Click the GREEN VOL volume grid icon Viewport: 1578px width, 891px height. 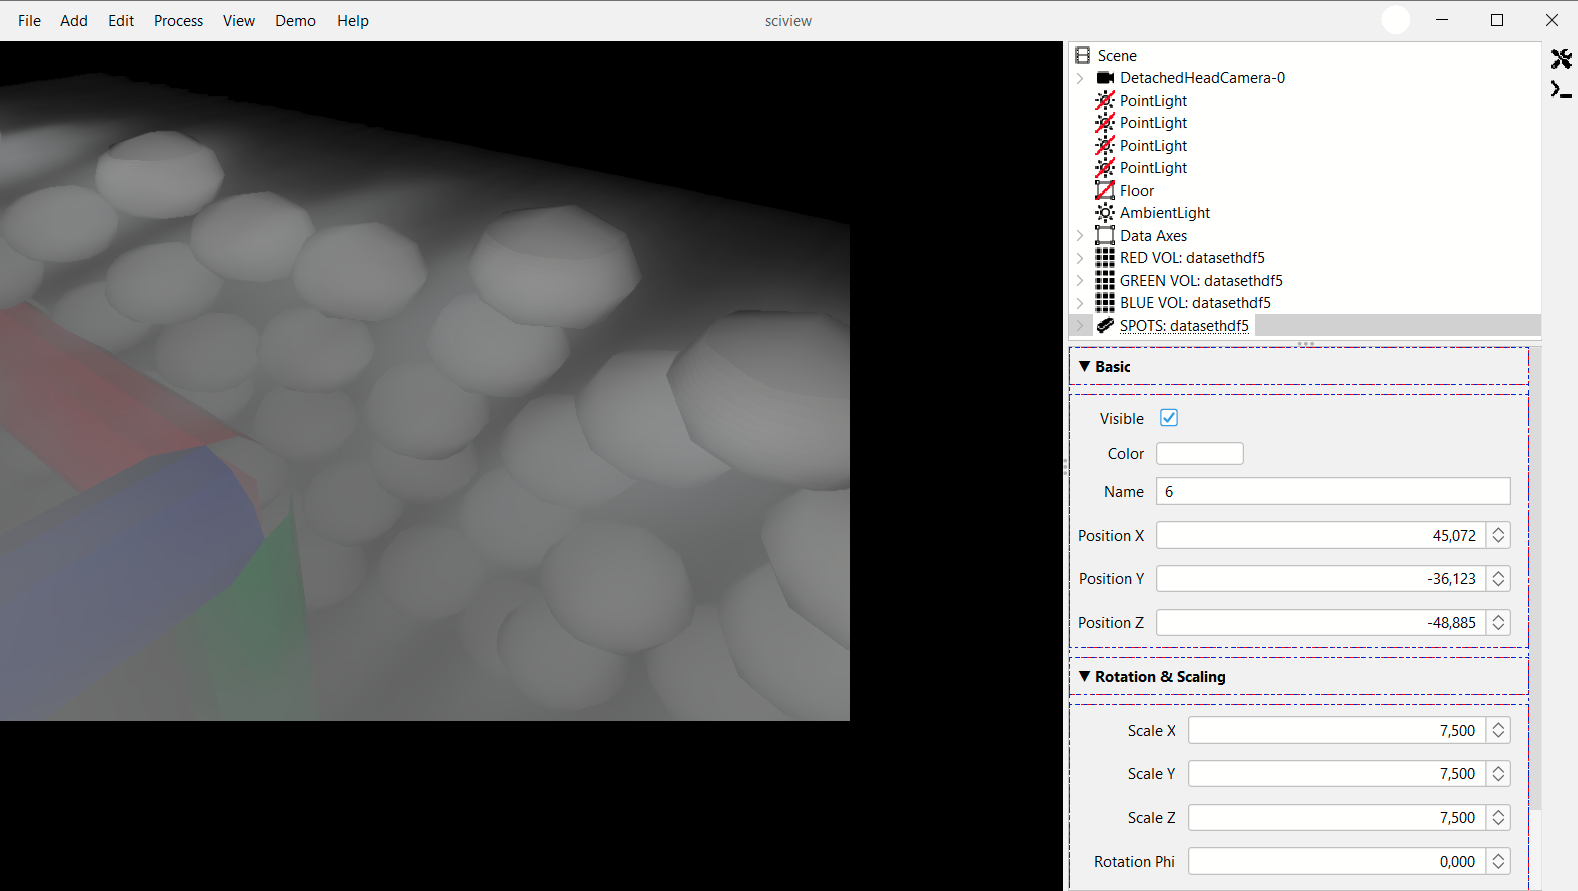1105,280
